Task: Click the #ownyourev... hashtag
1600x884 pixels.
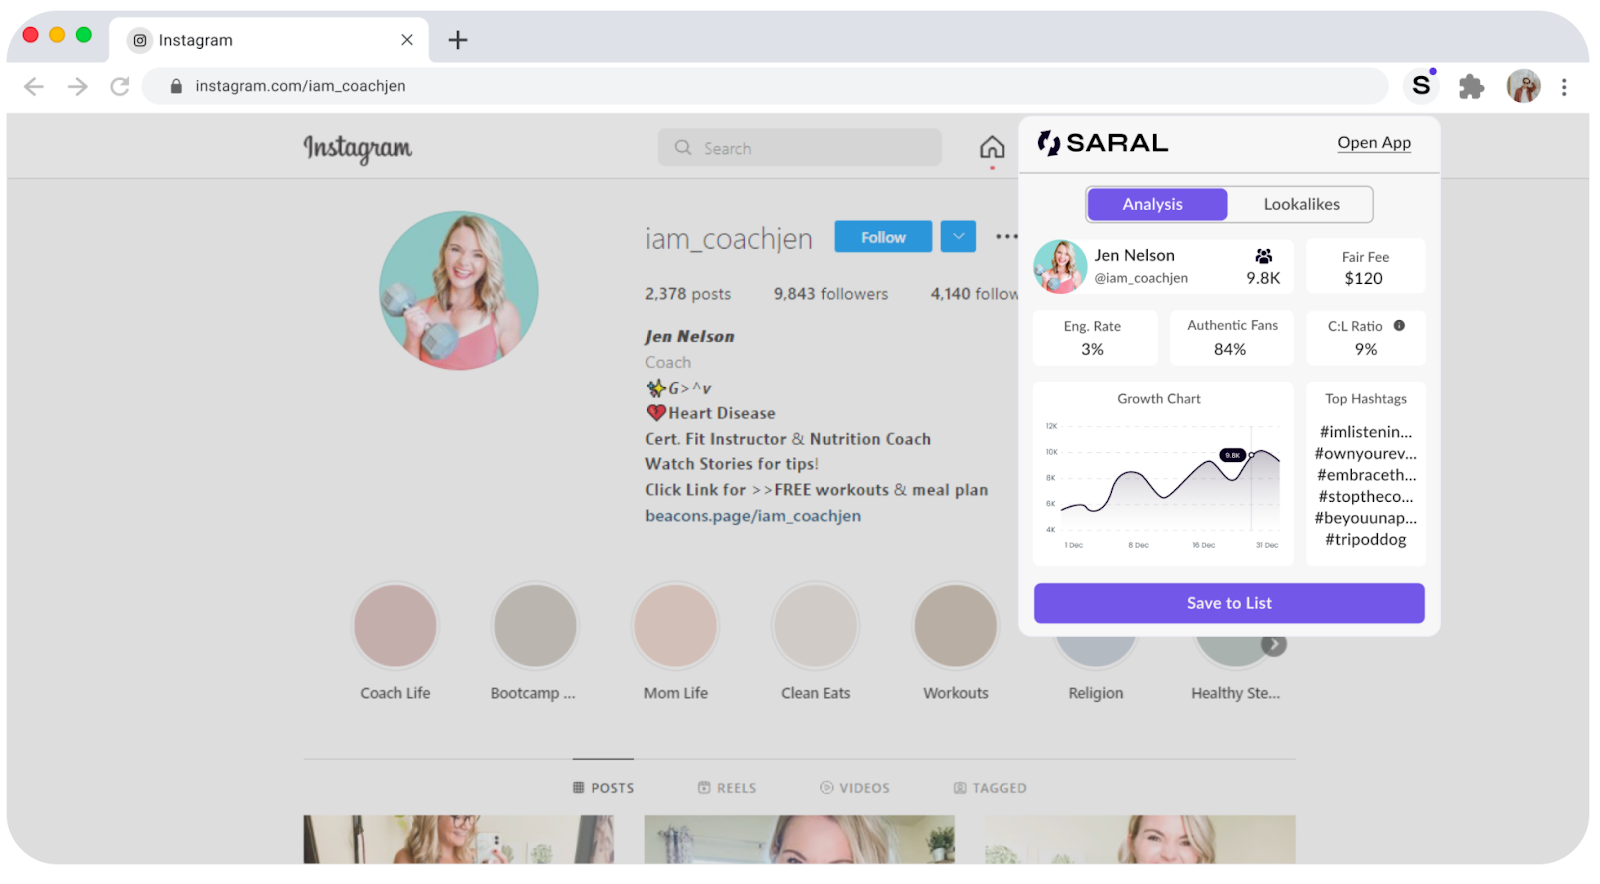Action: 1366,453
